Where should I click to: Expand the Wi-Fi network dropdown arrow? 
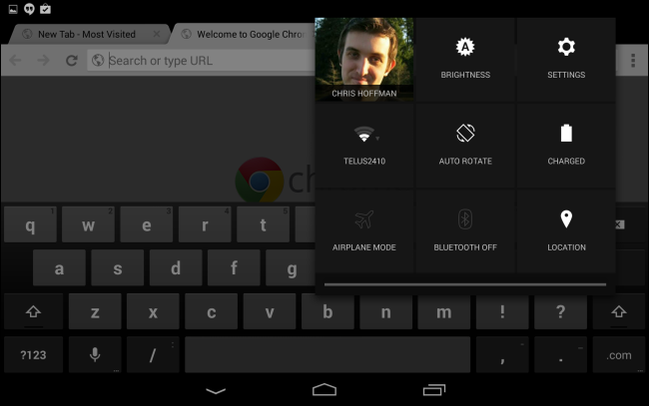(x=377, y=139)
